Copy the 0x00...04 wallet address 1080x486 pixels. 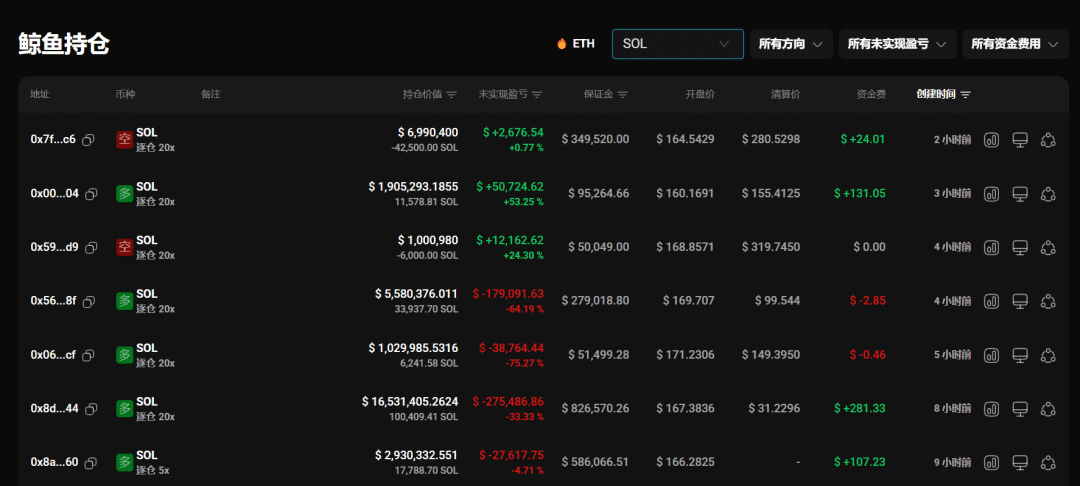[x=91, y=194]
